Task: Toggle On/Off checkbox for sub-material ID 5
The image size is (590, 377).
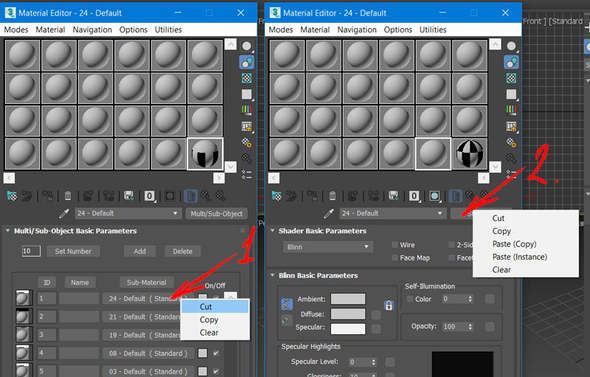Action: click(216, 371)
